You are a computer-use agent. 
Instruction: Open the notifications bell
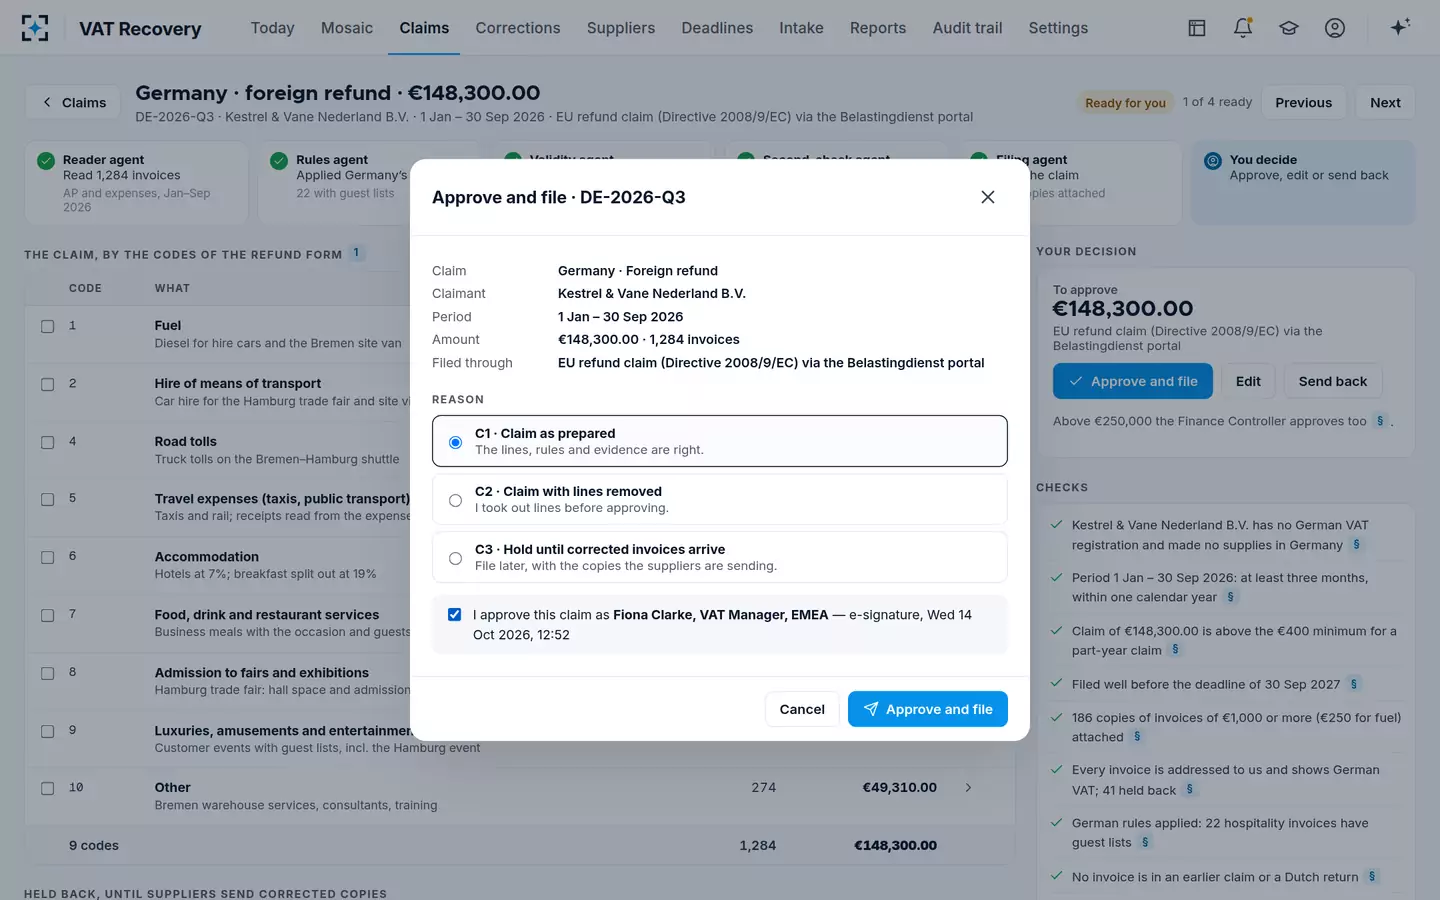1243,28
